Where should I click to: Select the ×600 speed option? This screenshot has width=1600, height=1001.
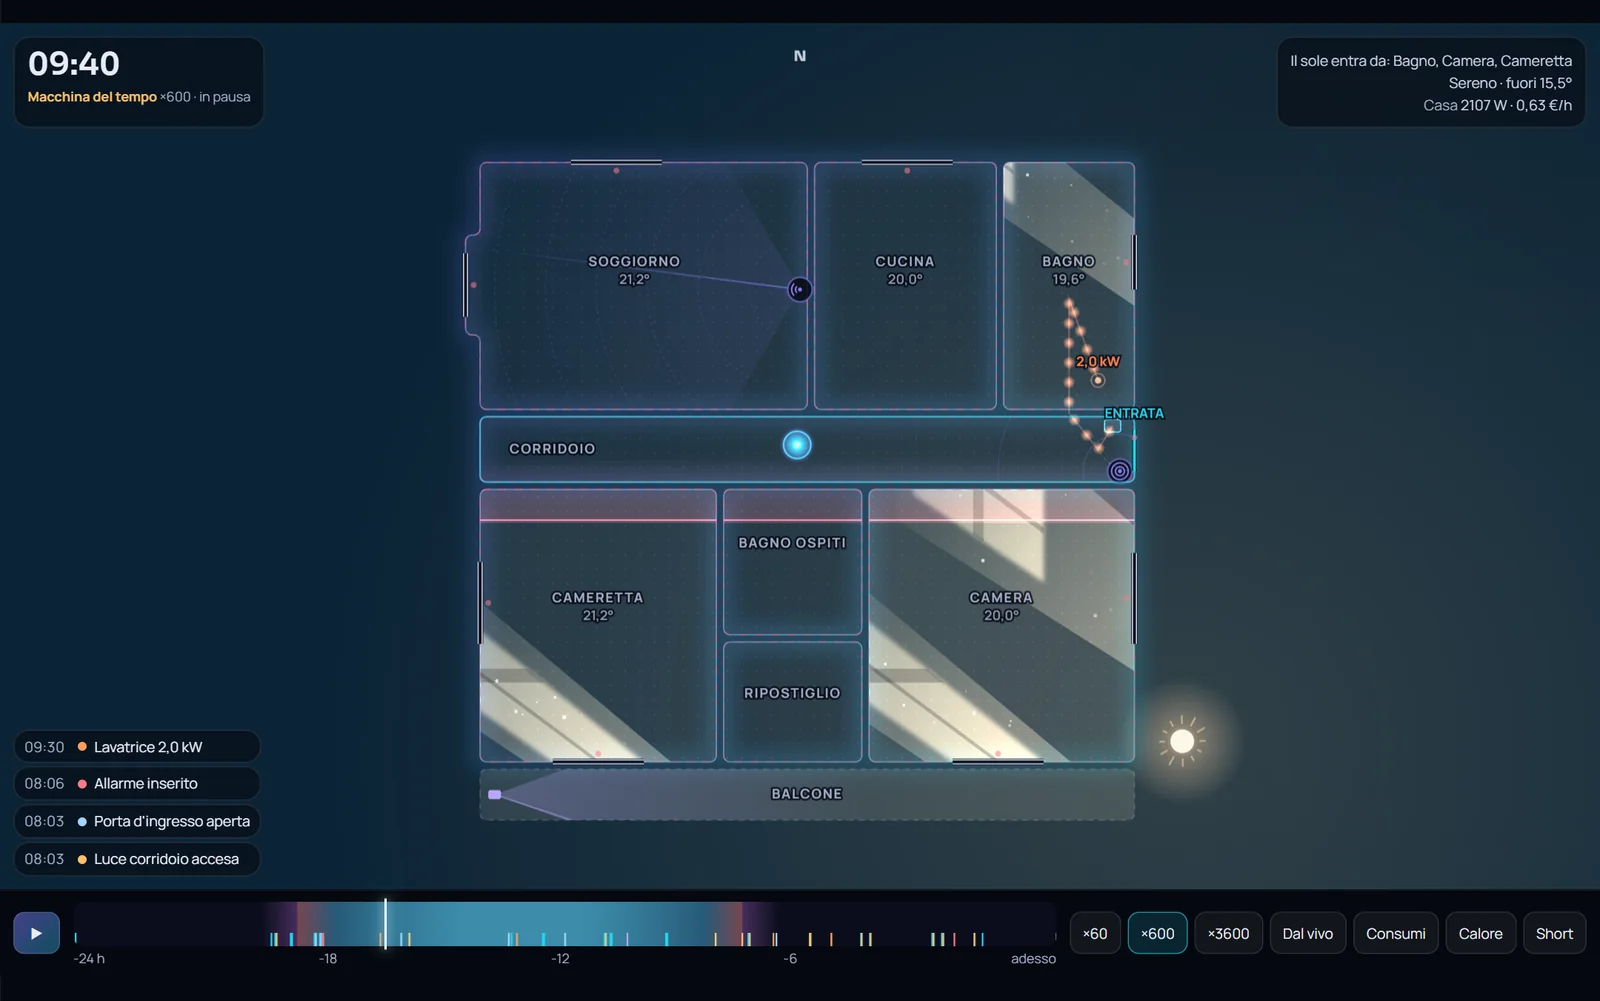(1157, 933)
